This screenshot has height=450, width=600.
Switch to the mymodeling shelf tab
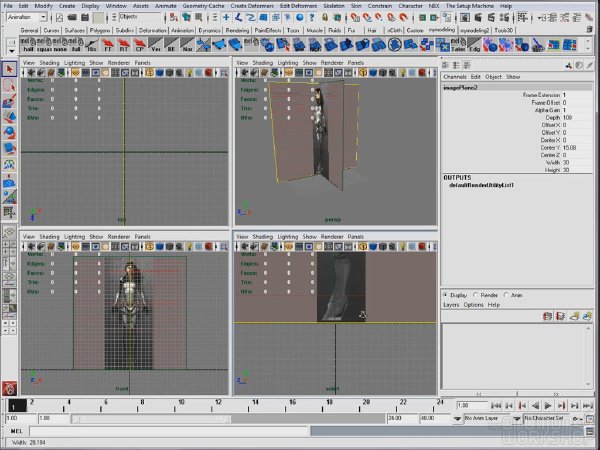point(442,30)
